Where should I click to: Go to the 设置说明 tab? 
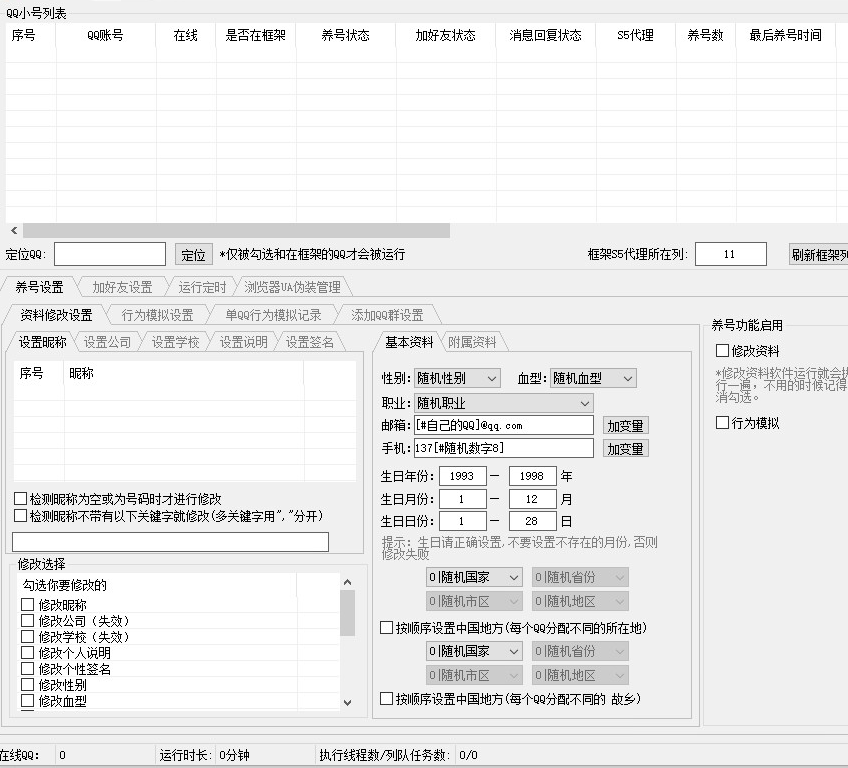point(243,342)
